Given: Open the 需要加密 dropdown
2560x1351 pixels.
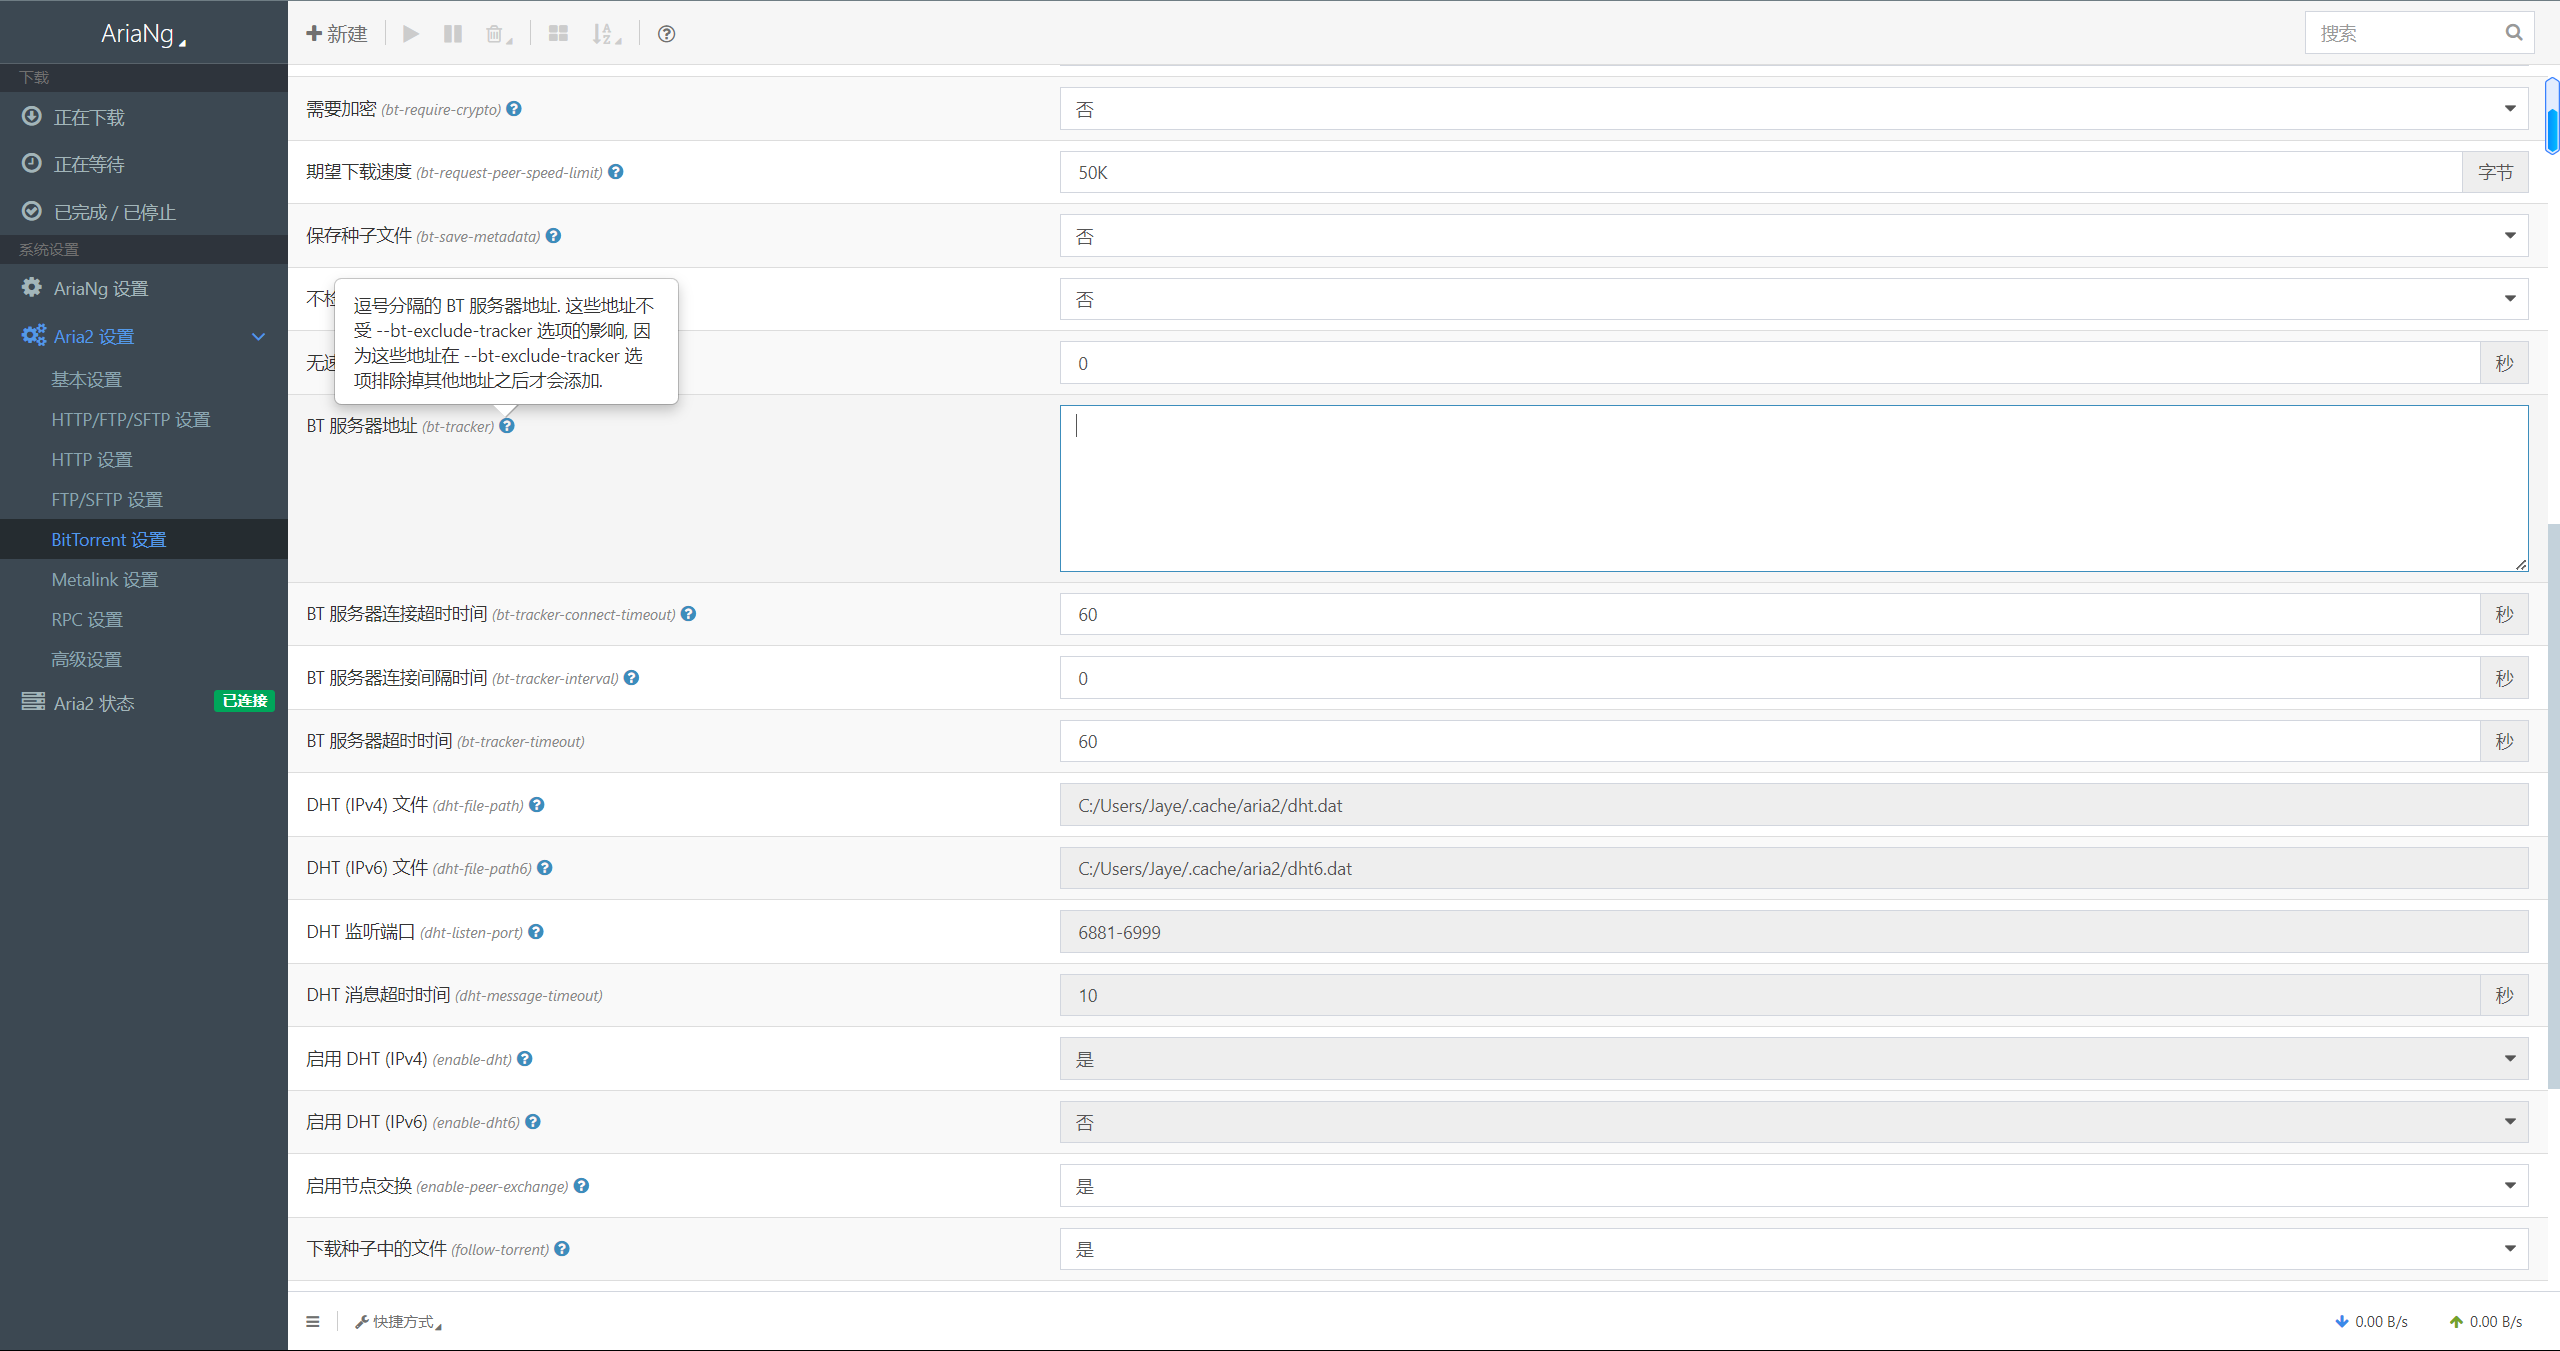Looking at the screenshot, I should tap(1794, 109).
